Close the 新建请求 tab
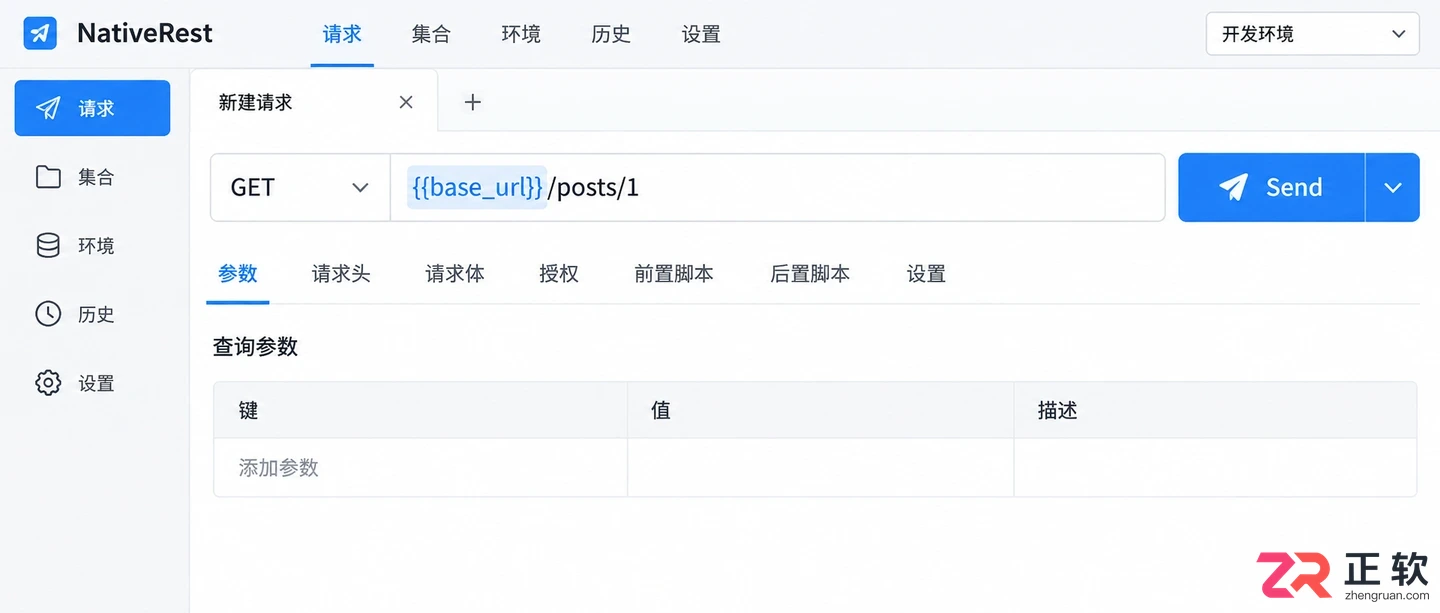Viewport: 1440px width, 613px height. coord(406,102)
